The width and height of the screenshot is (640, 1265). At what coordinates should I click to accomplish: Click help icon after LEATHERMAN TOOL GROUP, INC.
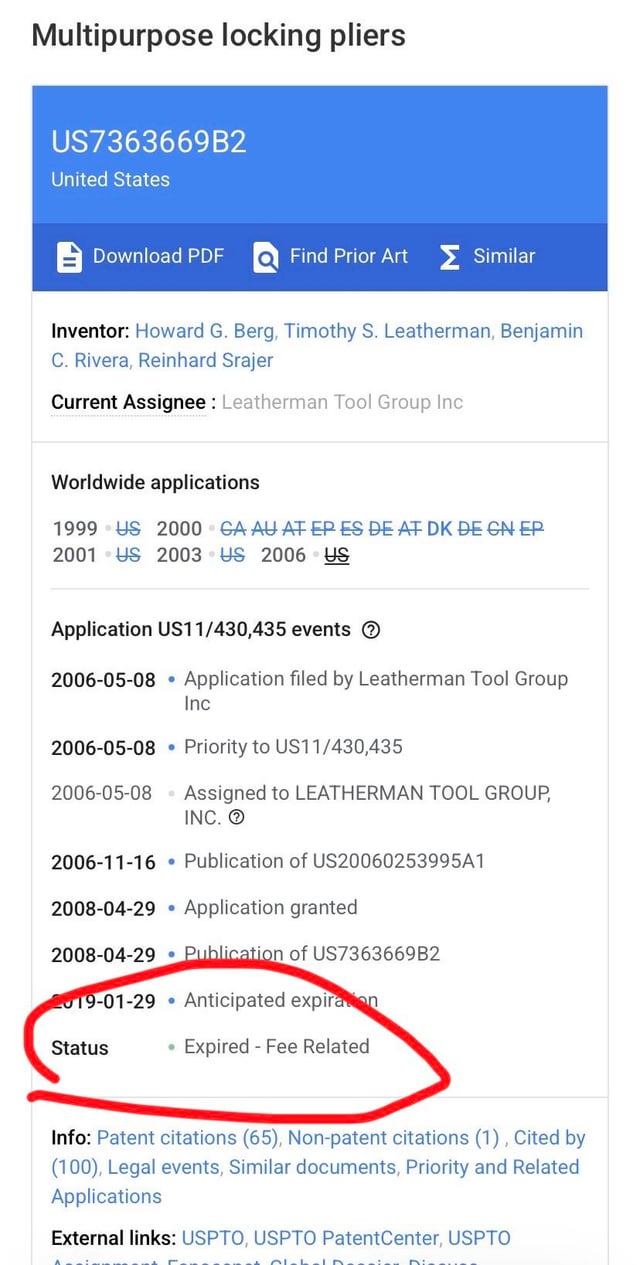(x=237, y=818)
